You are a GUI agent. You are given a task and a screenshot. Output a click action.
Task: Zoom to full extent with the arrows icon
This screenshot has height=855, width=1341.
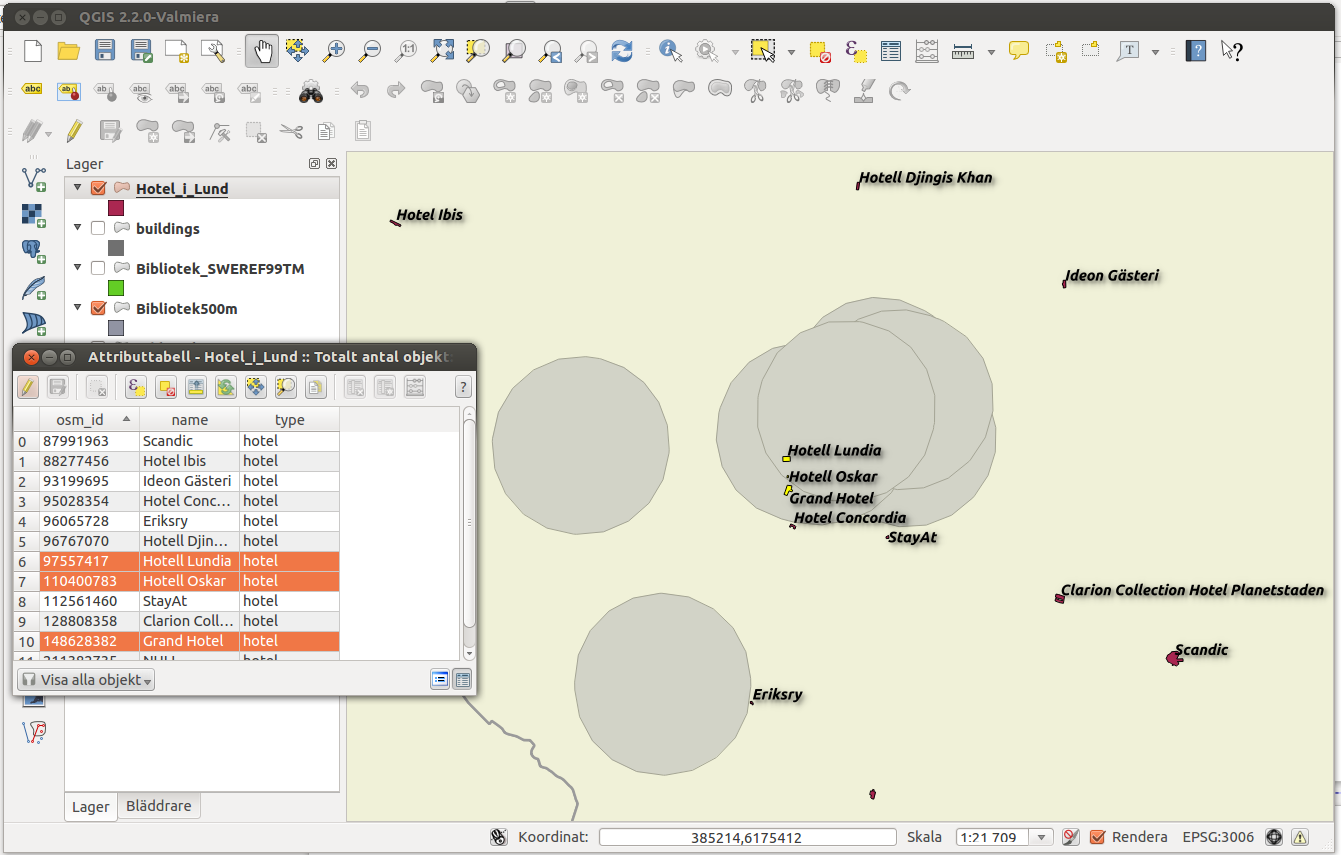[x=442, y=51]
